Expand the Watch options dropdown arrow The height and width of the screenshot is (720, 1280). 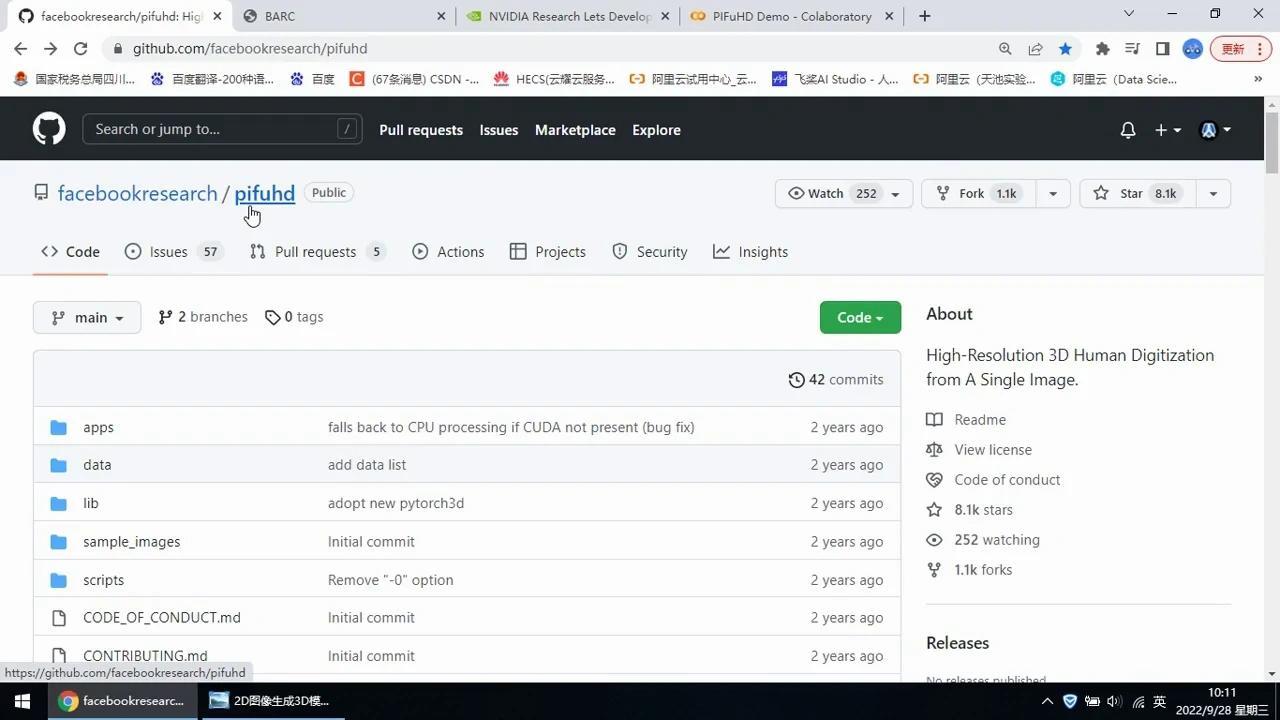[896, 194]
